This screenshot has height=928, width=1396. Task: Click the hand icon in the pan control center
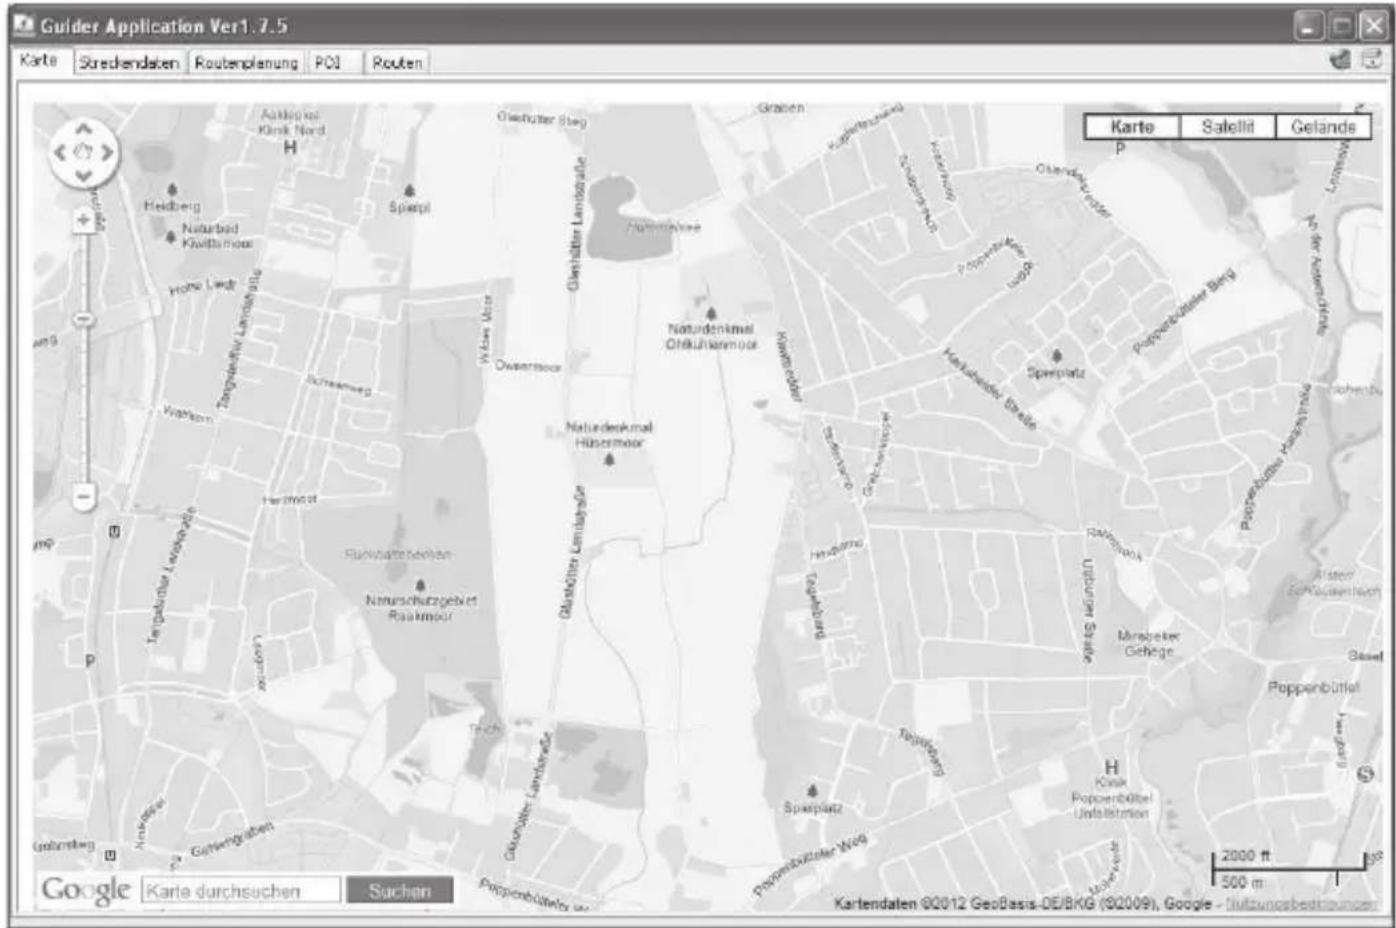[x=84, y=152]
